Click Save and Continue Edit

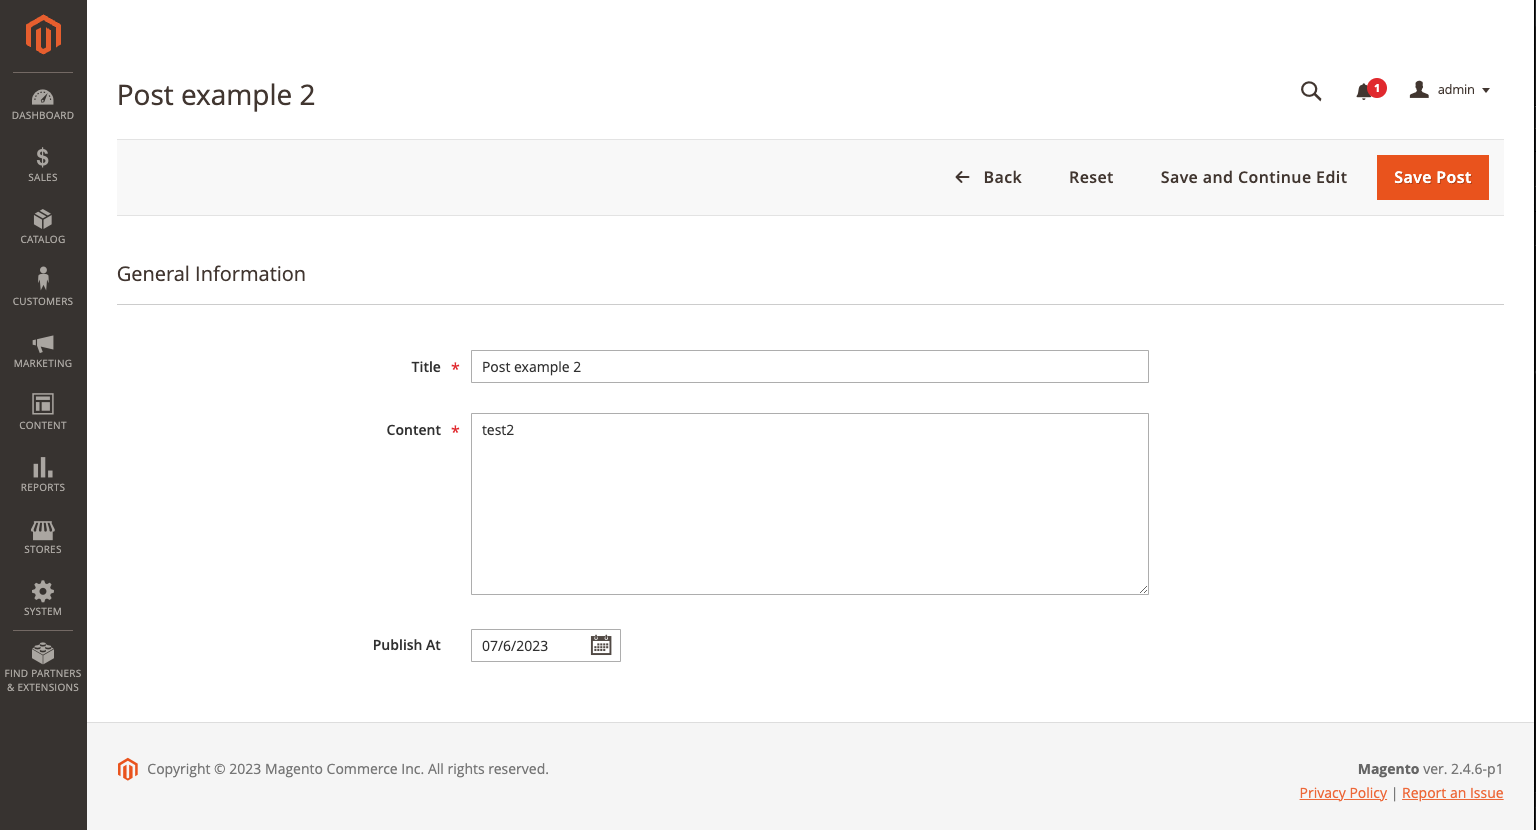pos(1253,177)
